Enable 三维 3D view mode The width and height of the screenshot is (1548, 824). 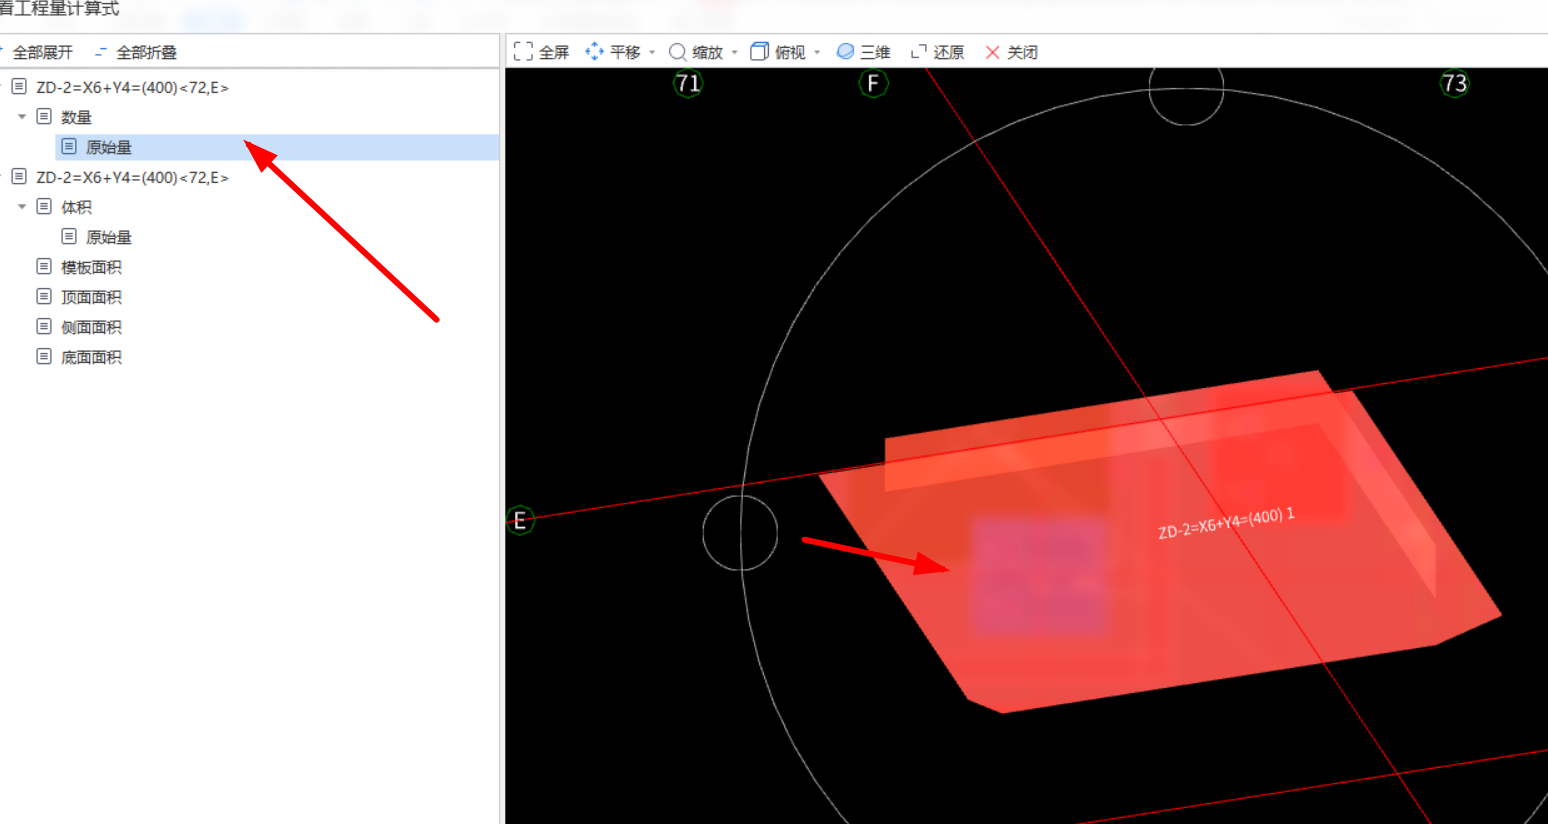point(863,52)
